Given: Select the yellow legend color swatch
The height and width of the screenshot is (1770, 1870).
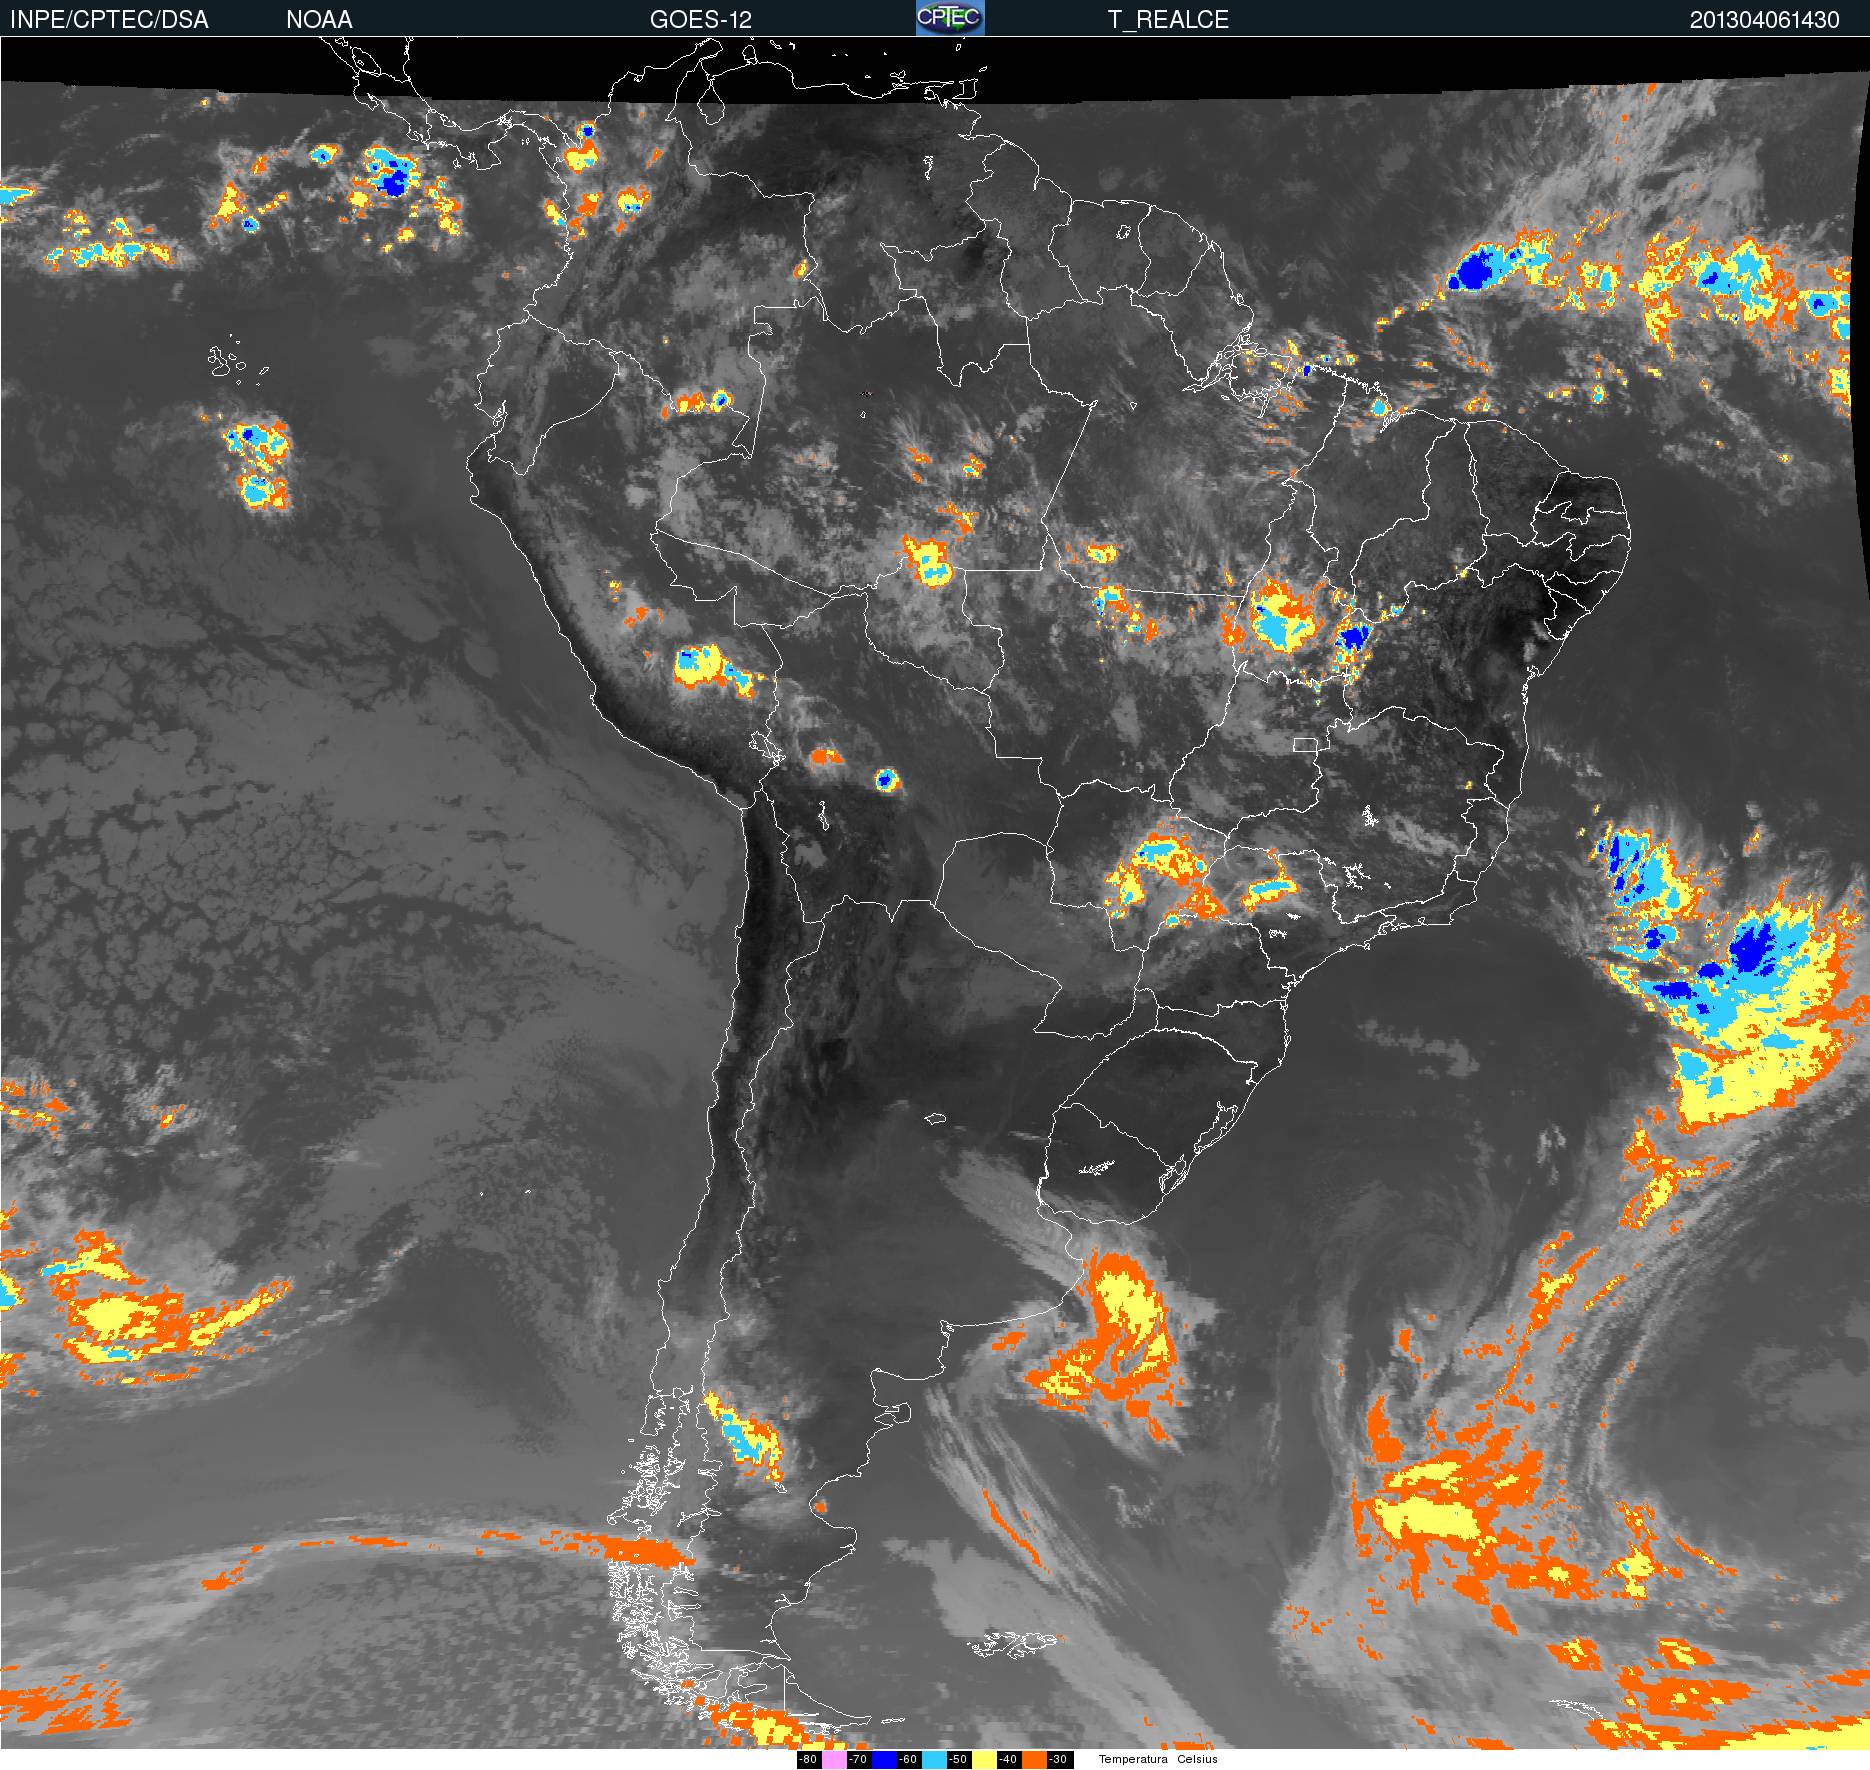Looking at the screenshot, I should pos(984,1760).
